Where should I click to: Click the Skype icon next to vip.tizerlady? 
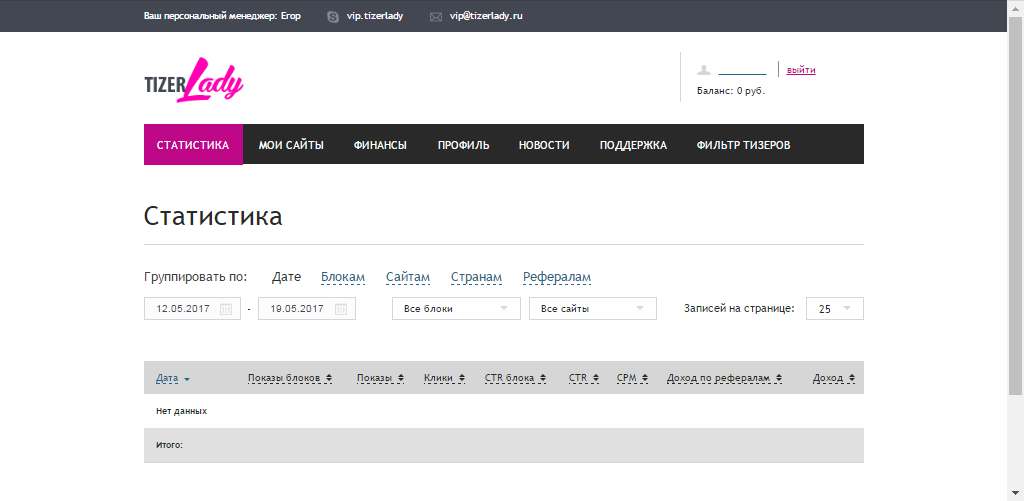click(333, 17)
